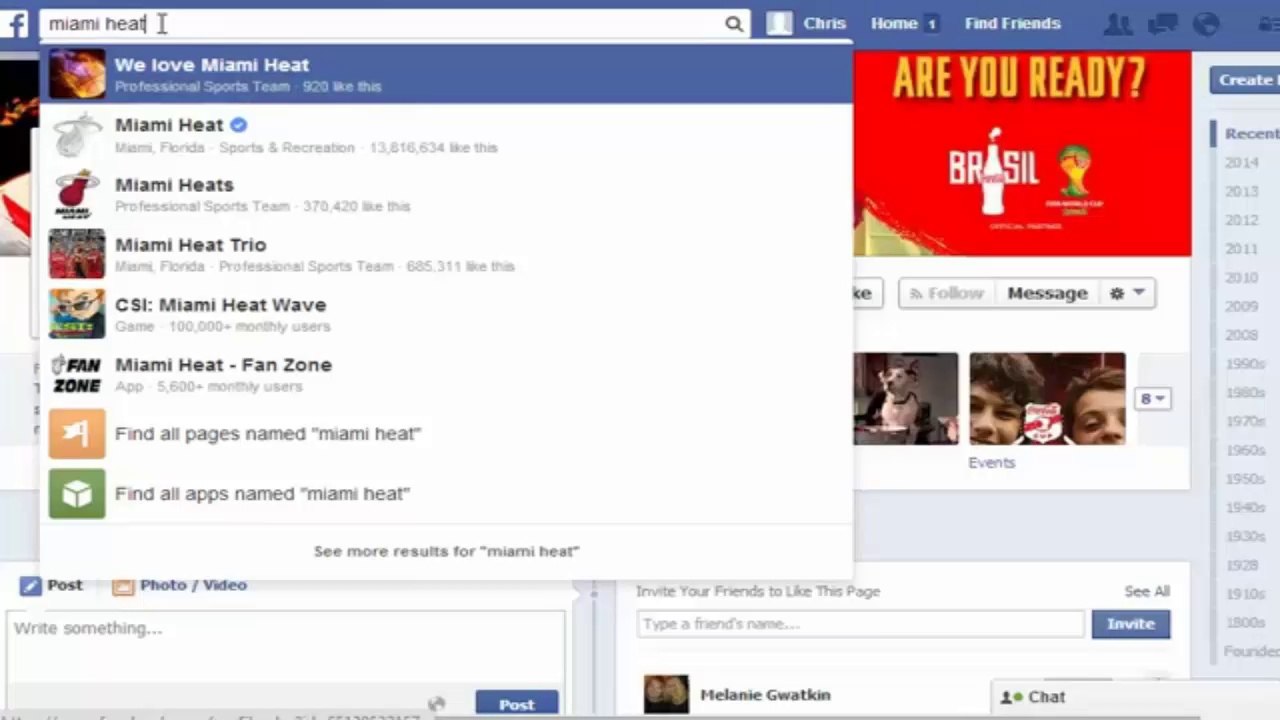Expand the 8 more tabs dropdown
This screenshot has height=720, width=1280.
point(1153,399)
